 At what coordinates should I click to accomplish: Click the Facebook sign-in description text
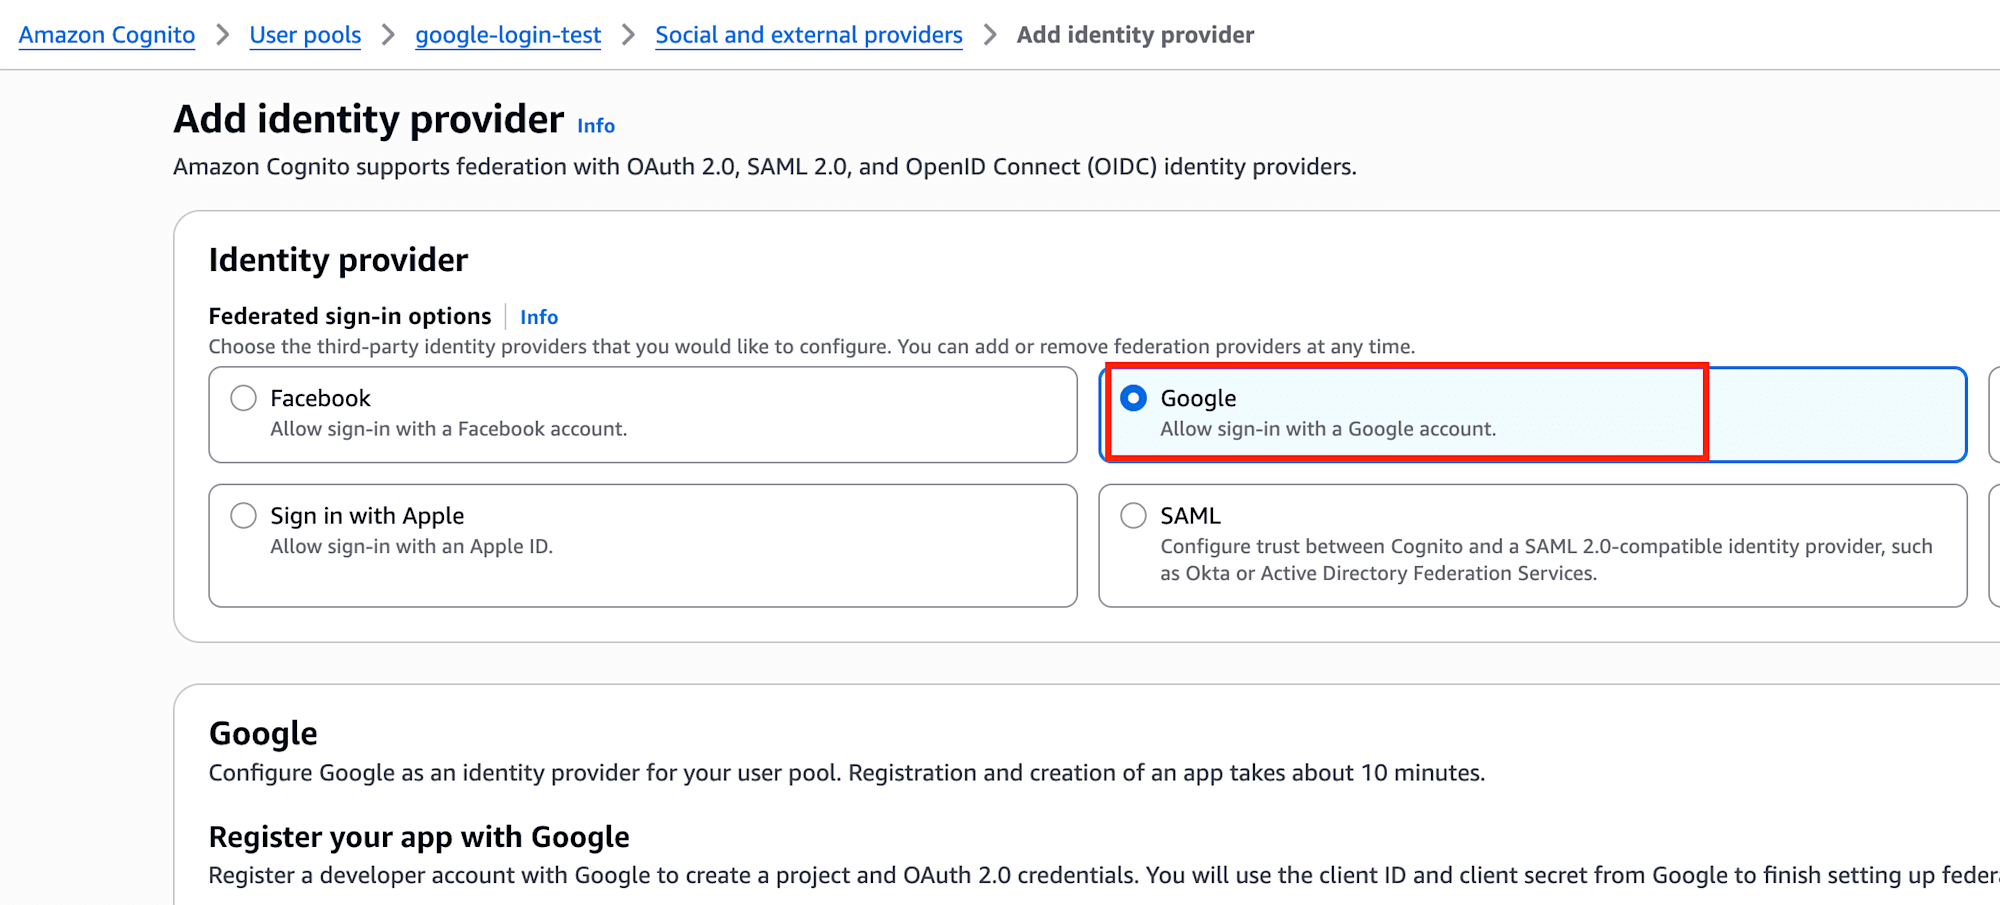[x=449, y=429]
